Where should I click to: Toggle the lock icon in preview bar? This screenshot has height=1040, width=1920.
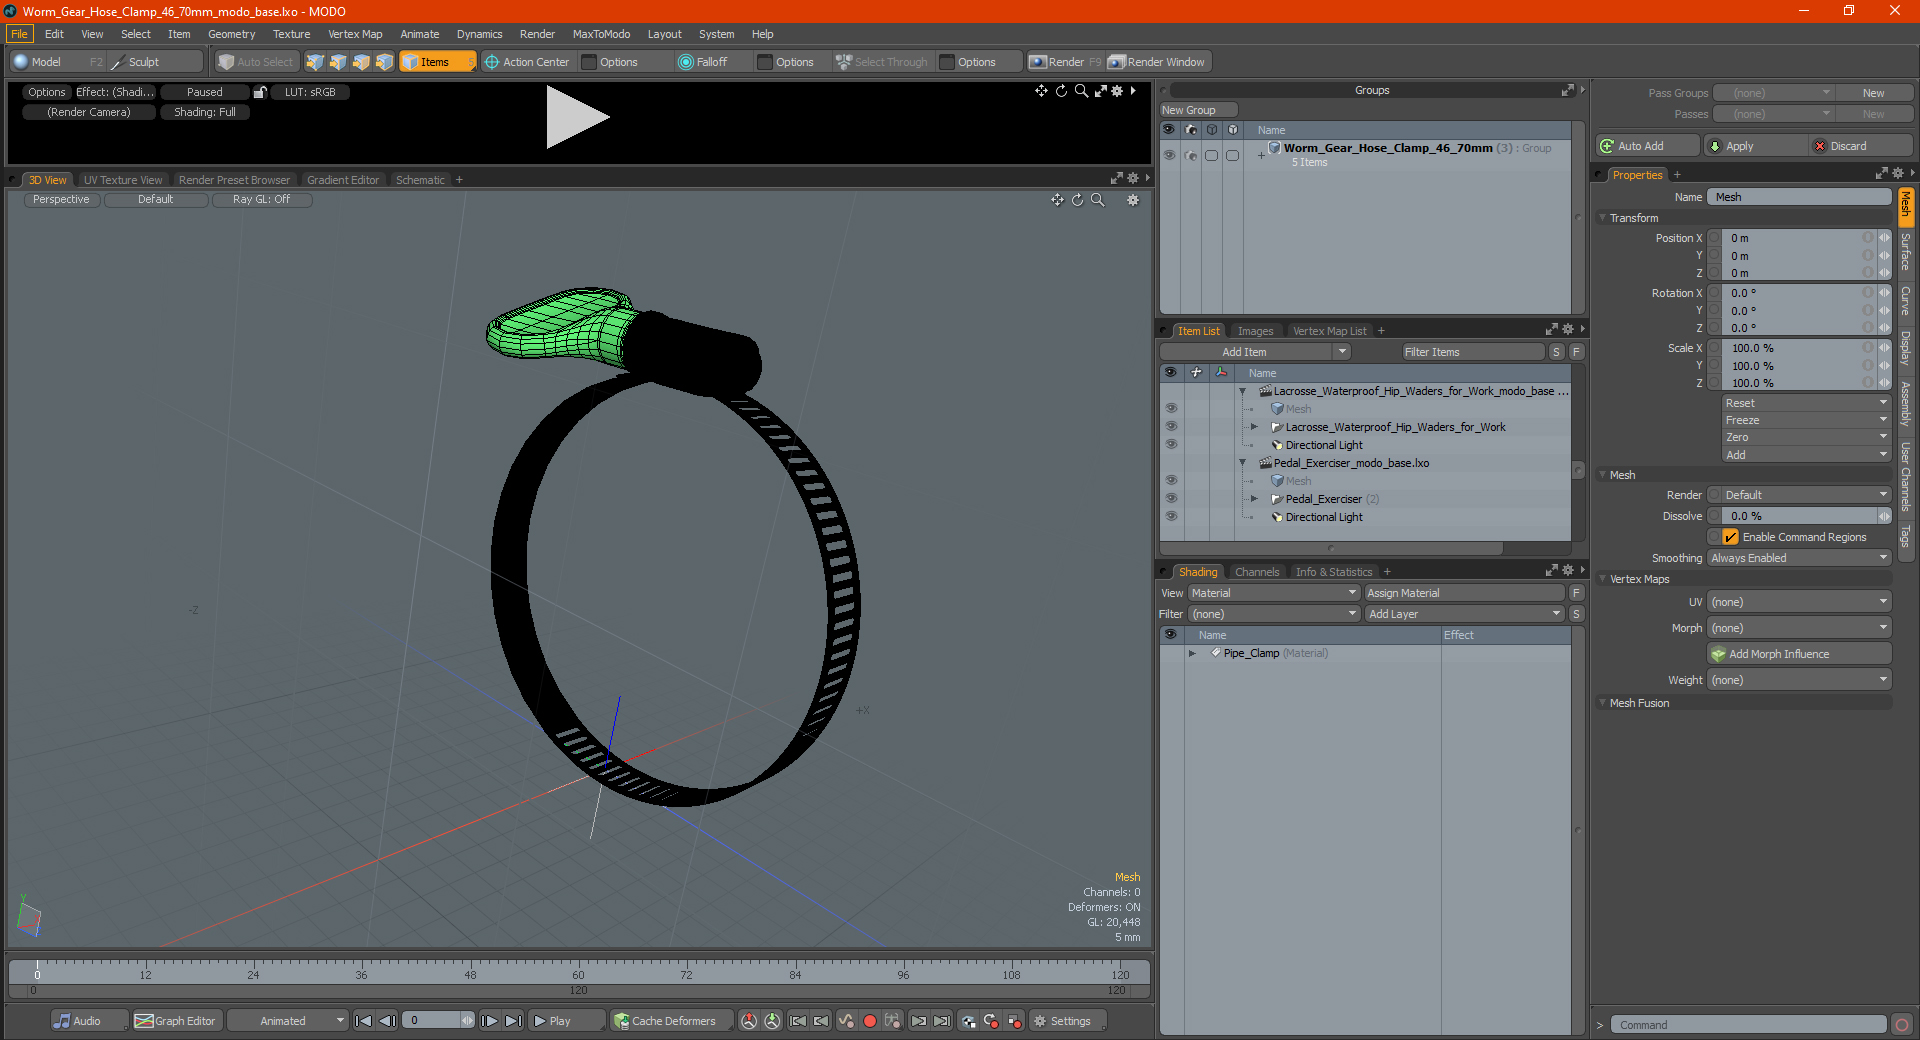click(260, 92)
